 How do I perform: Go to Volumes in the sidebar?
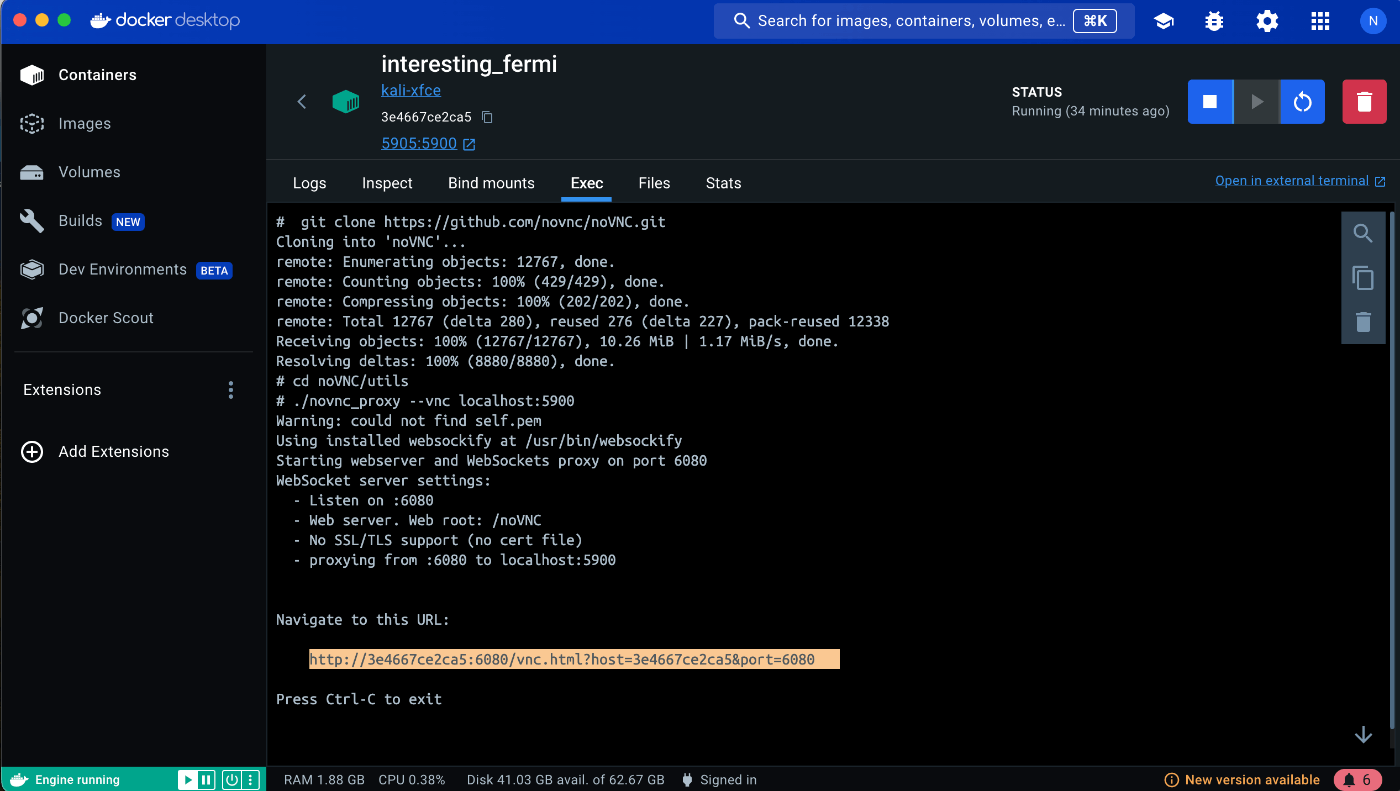click(69, 172)
